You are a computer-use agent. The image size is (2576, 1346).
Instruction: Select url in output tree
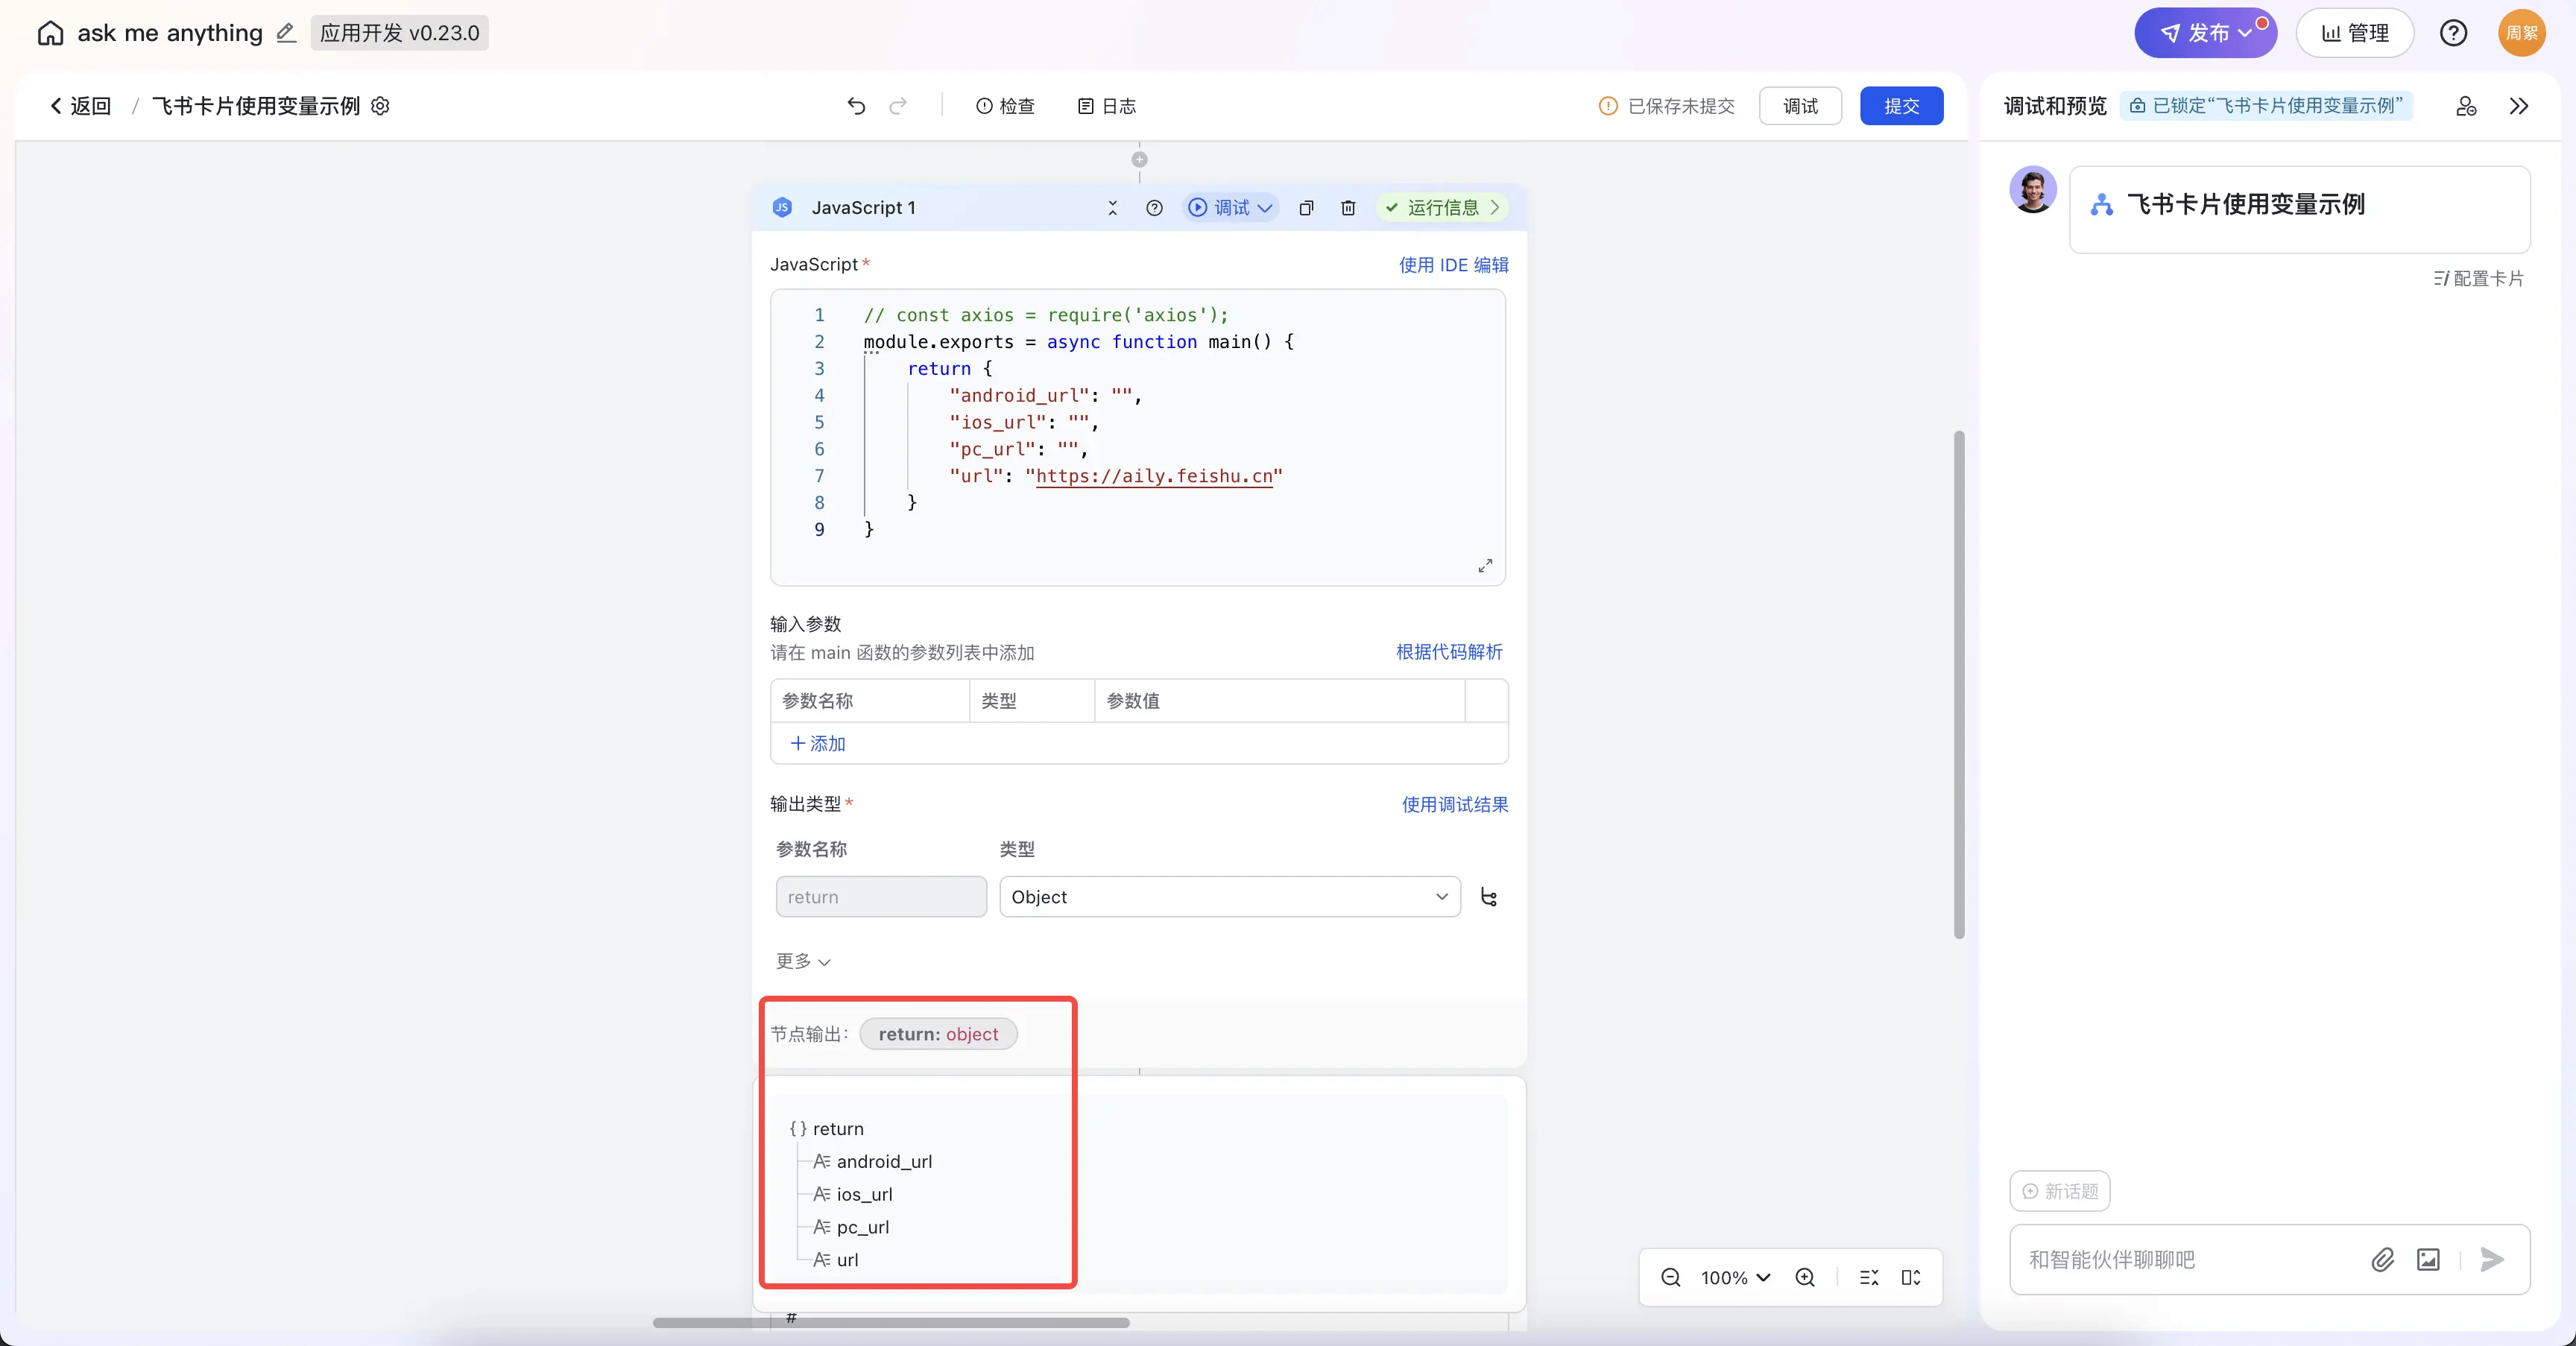tap(835, 1261)
